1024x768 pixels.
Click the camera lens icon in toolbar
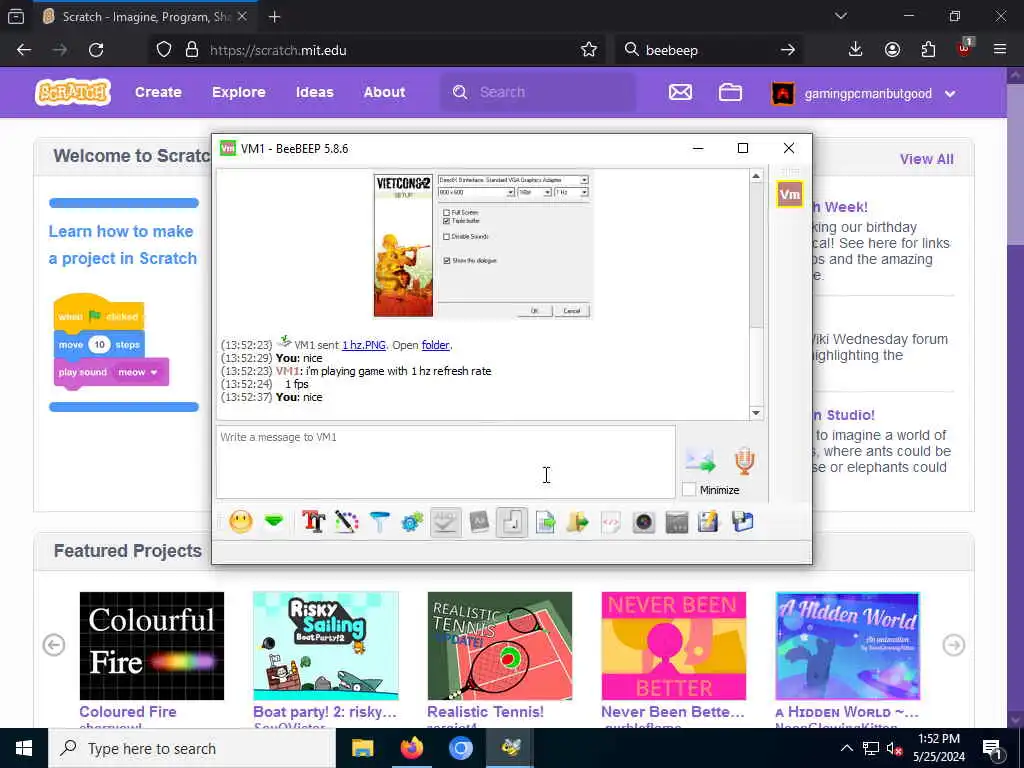pyautogui.click(x=643, y=522)
